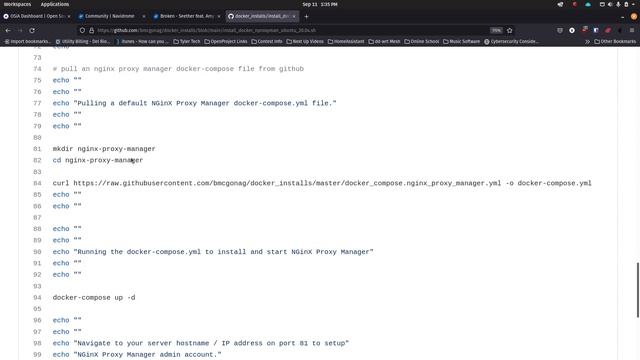Image resolution: width=640 pixels, height=360 pixels.
Task: Select the docker_installs GitHub tab
Action: tap(262, 16)
